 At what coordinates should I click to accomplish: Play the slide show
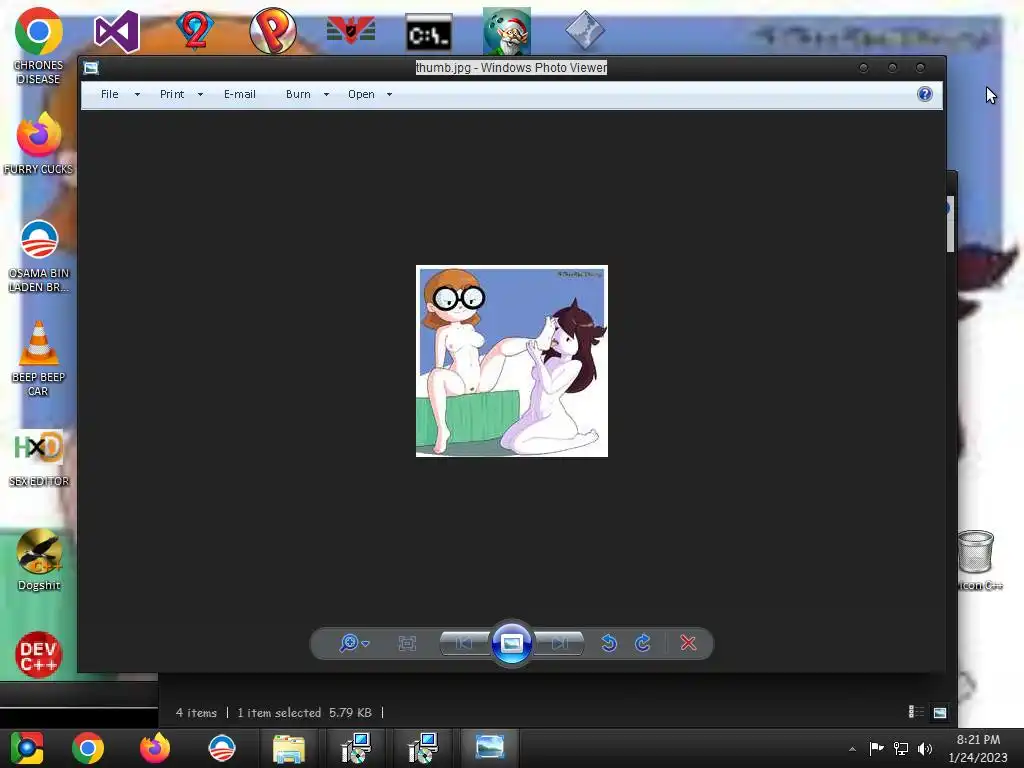[x=511, y=643]
